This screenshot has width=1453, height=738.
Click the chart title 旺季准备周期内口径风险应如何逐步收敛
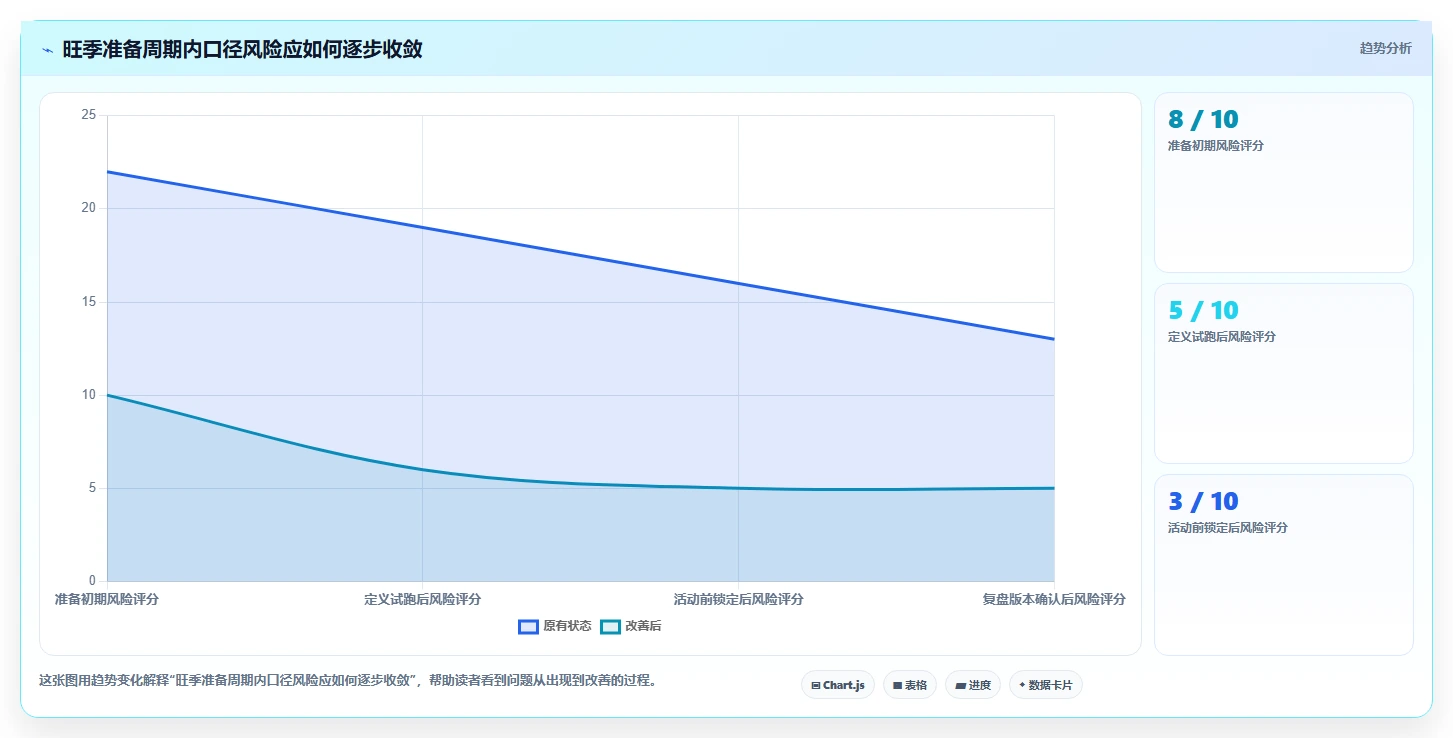click(x=242, y=49)
